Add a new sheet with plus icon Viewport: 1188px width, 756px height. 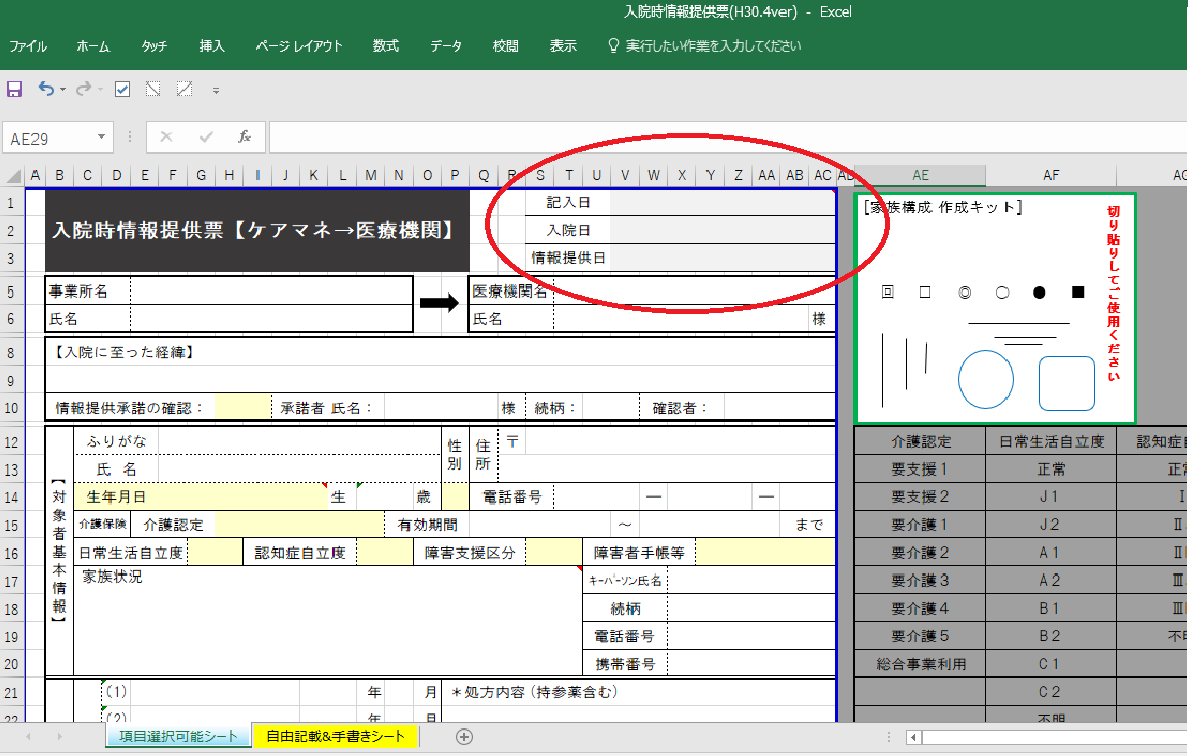pos(464,737)
